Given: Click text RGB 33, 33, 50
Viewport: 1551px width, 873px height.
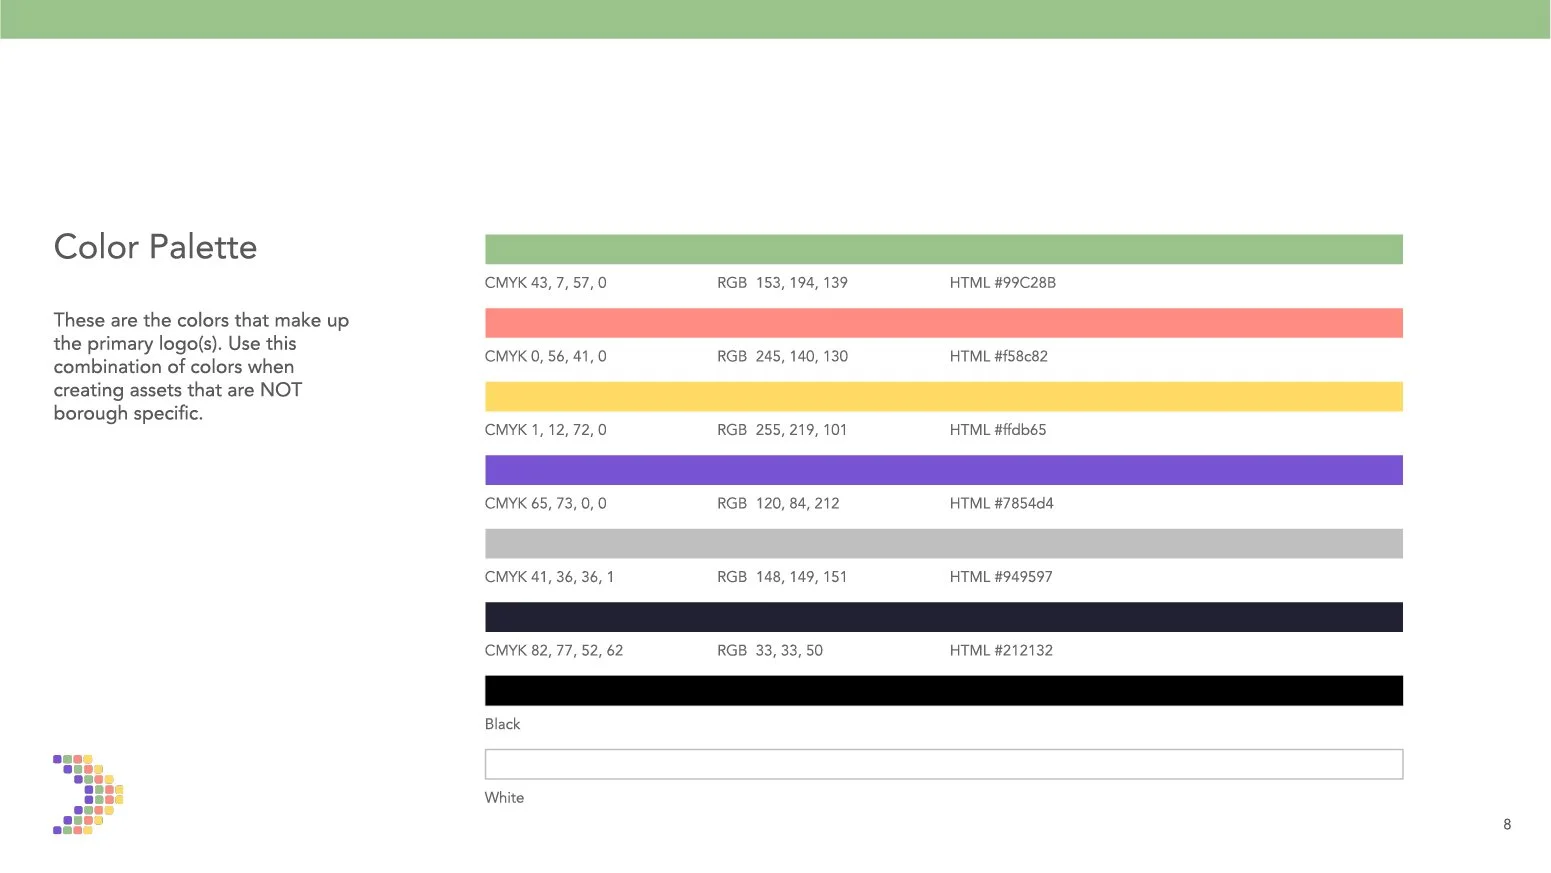Looking at the screenshot, I should 770,650.
